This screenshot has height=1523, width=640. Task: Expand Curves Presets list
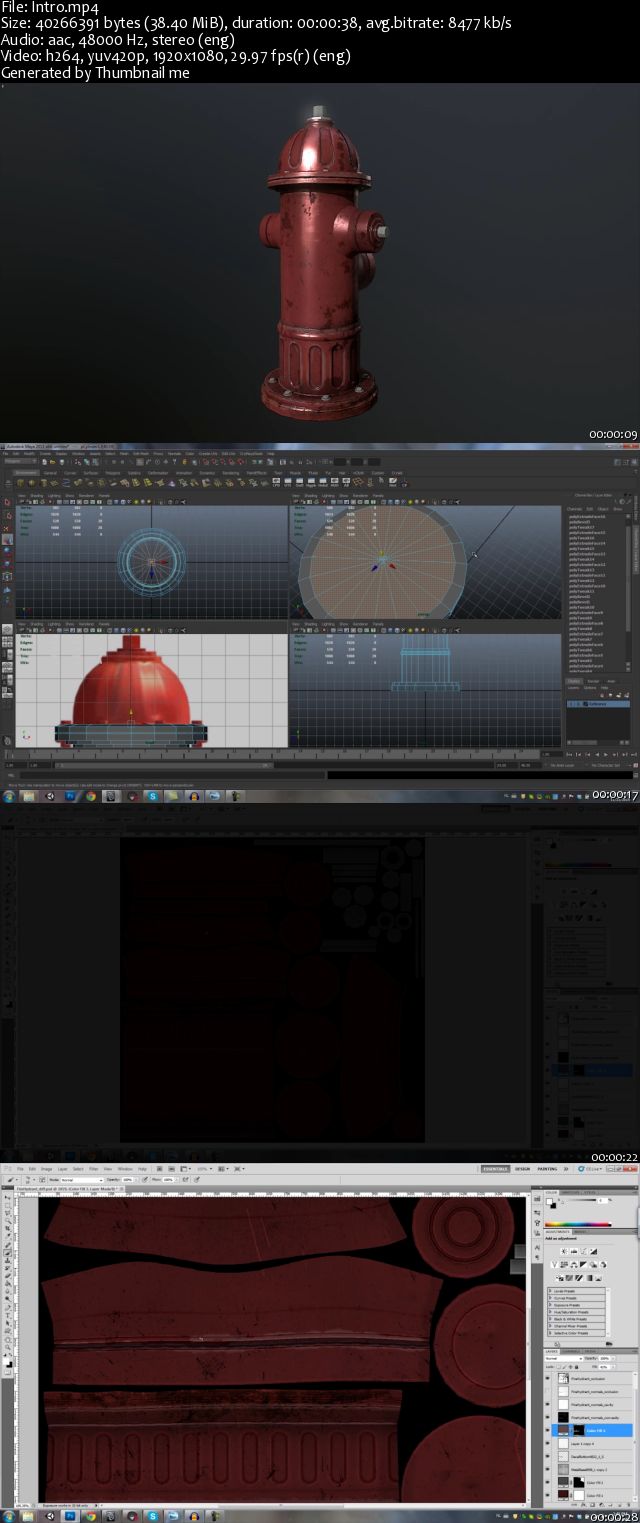tap(550, 1298)
